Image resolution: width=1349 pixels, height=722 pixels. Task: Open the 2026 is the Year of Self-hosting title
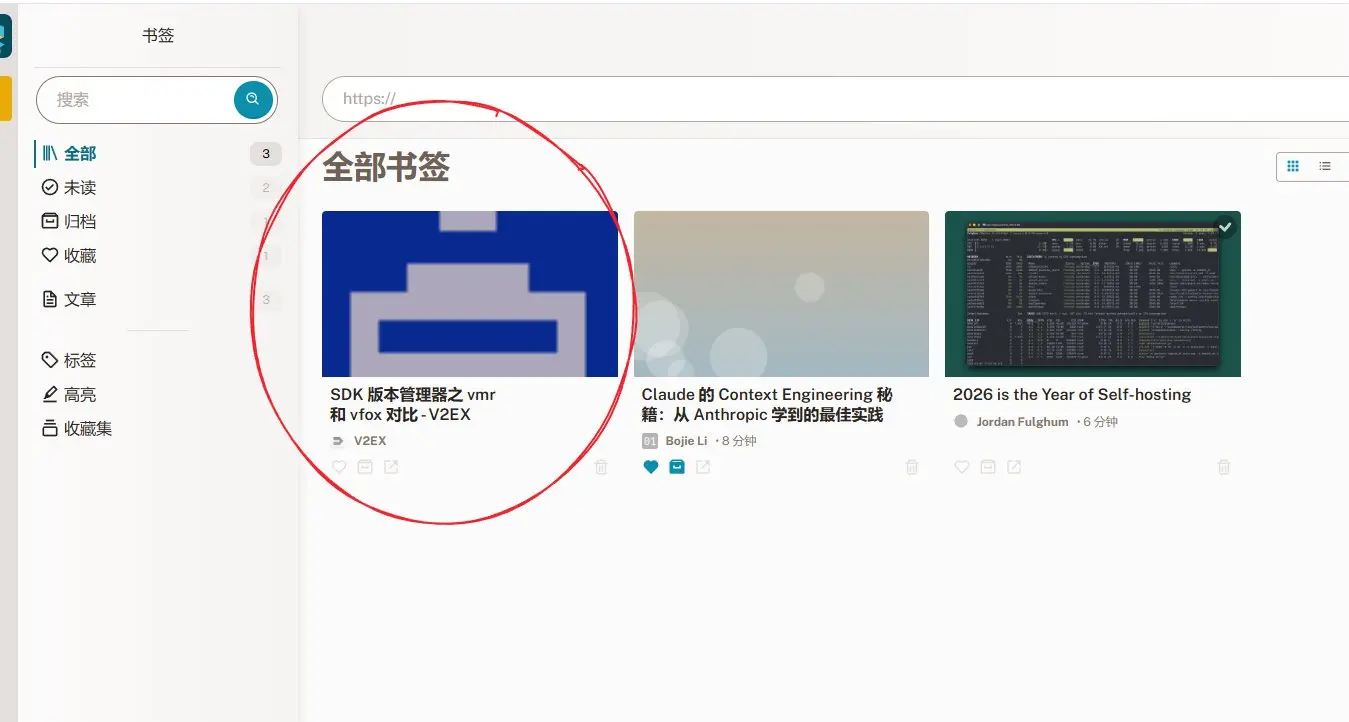1072,395
